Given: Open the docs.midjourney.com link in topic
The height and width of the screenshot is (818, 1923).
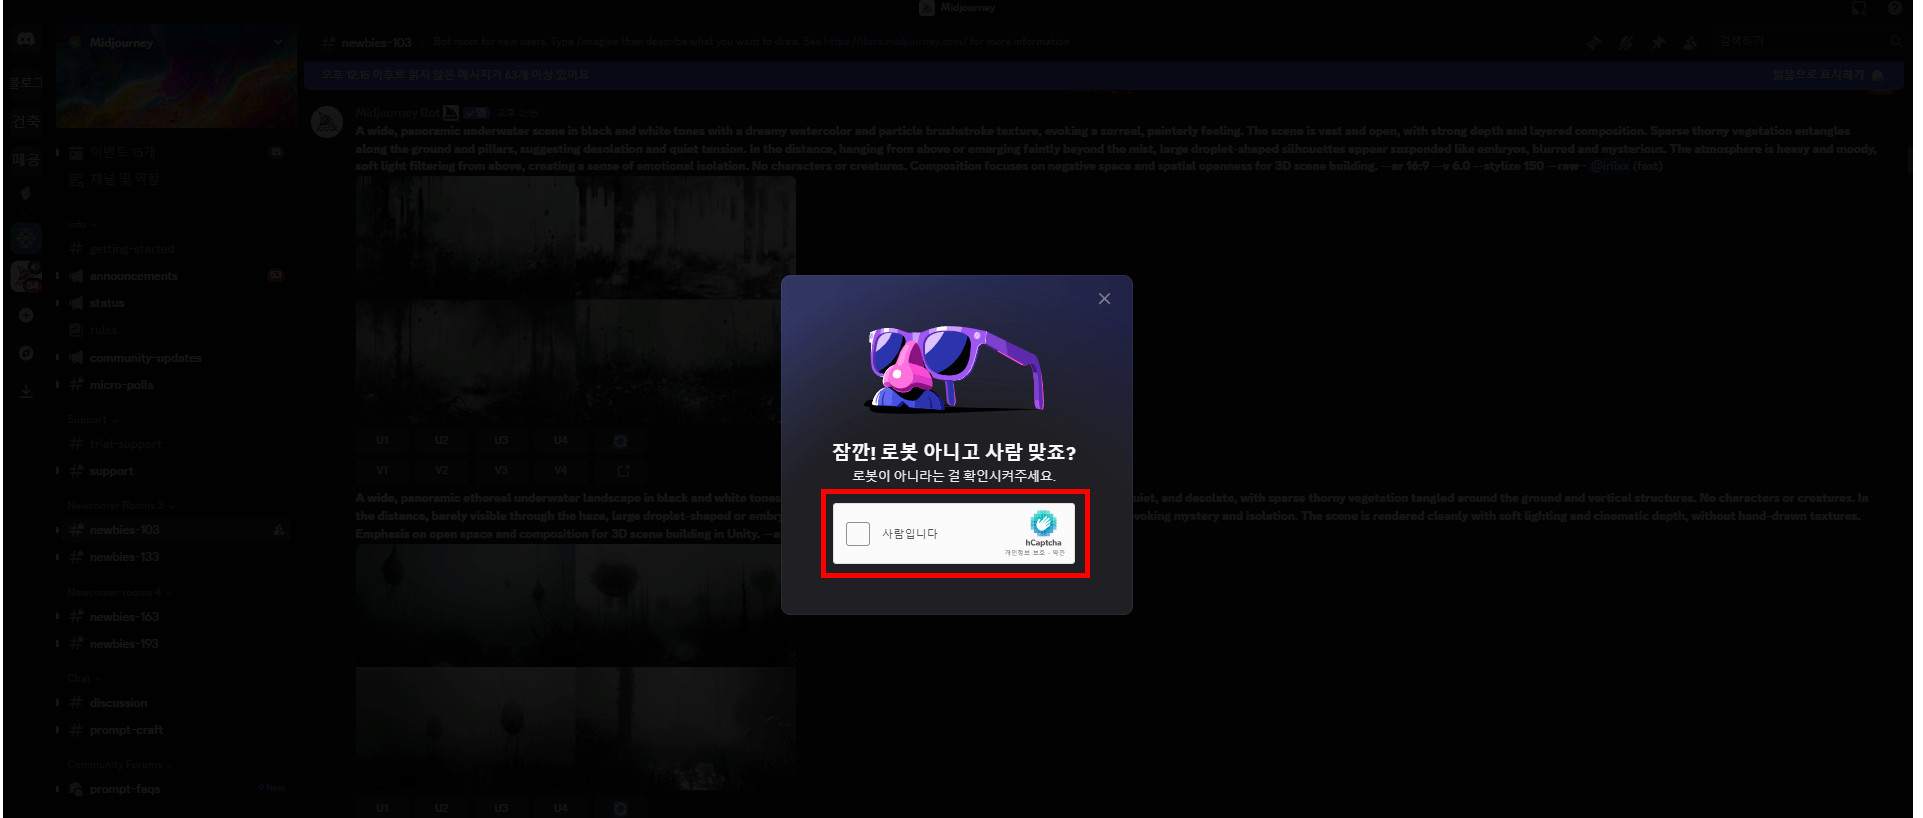Looking at the screenshot, I should (x=894, y=42).
